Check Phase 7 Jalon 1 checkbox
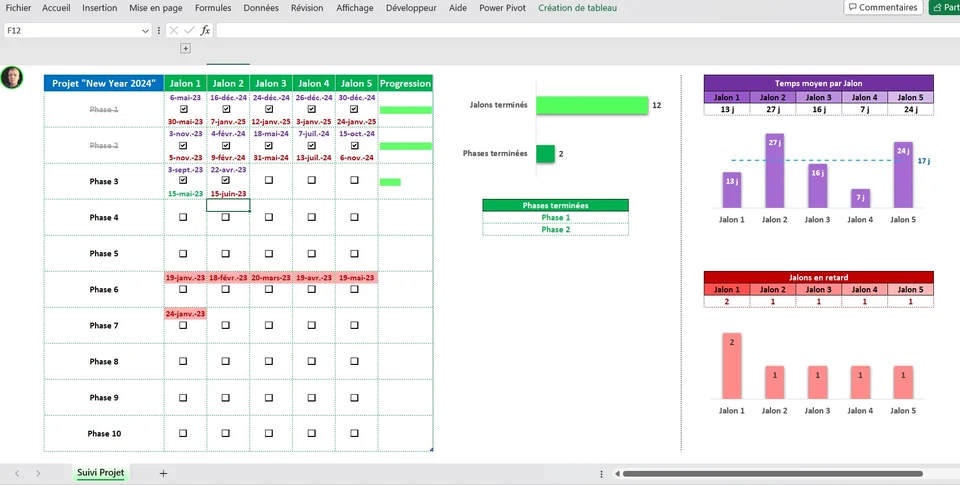The height and width of the screenshot is (485, 960). click(x=183, y=325)
